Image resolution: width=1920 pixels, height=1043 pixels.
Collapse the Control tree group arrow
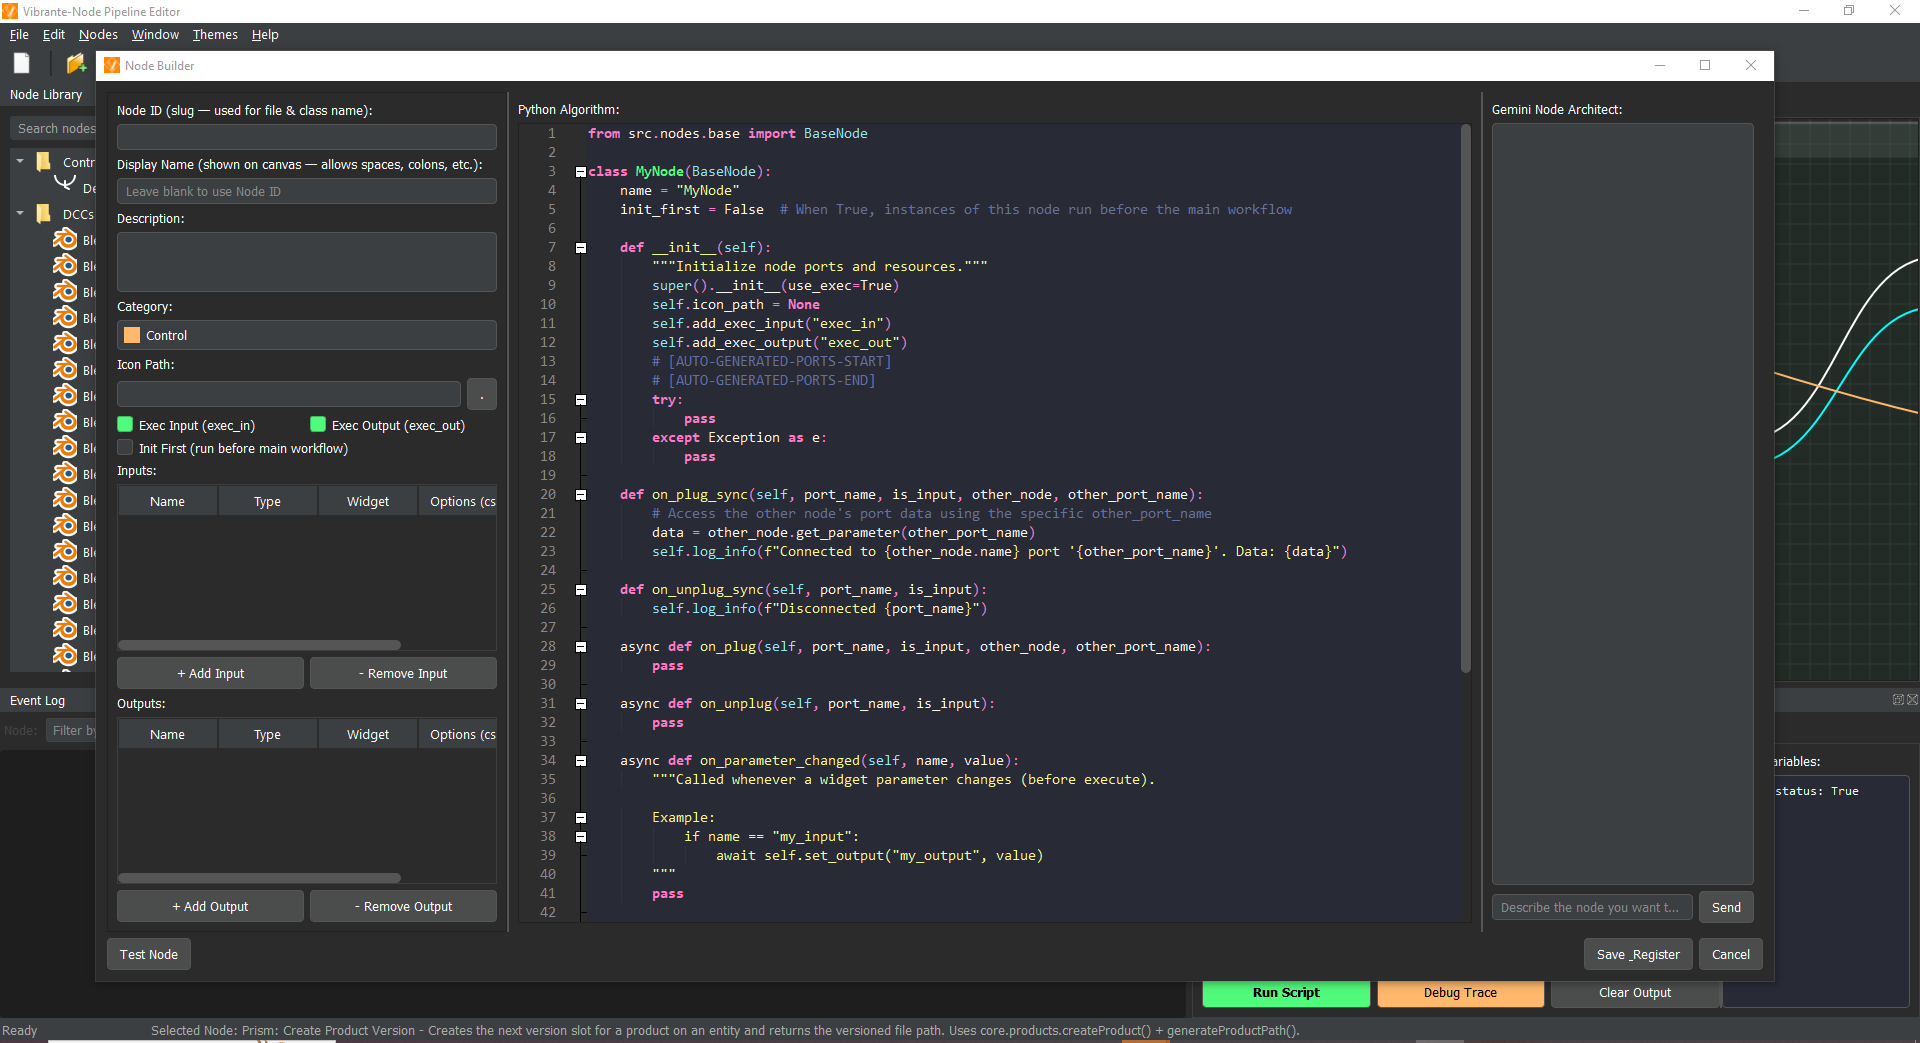20,160
